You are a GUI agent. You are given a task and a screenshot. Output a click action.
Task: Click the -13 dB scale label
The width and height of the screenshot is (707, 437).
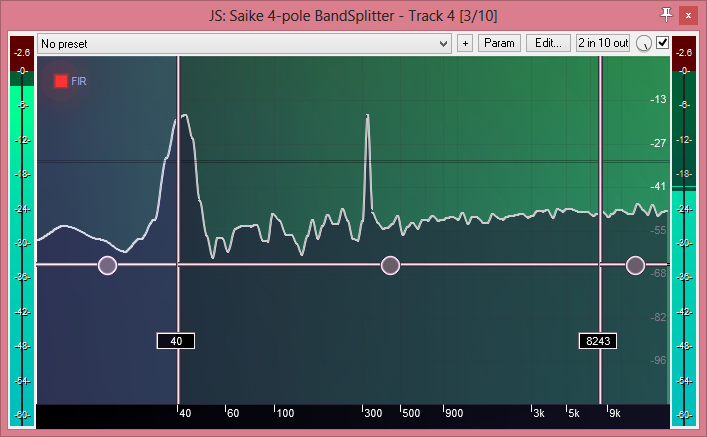[658, 99]
